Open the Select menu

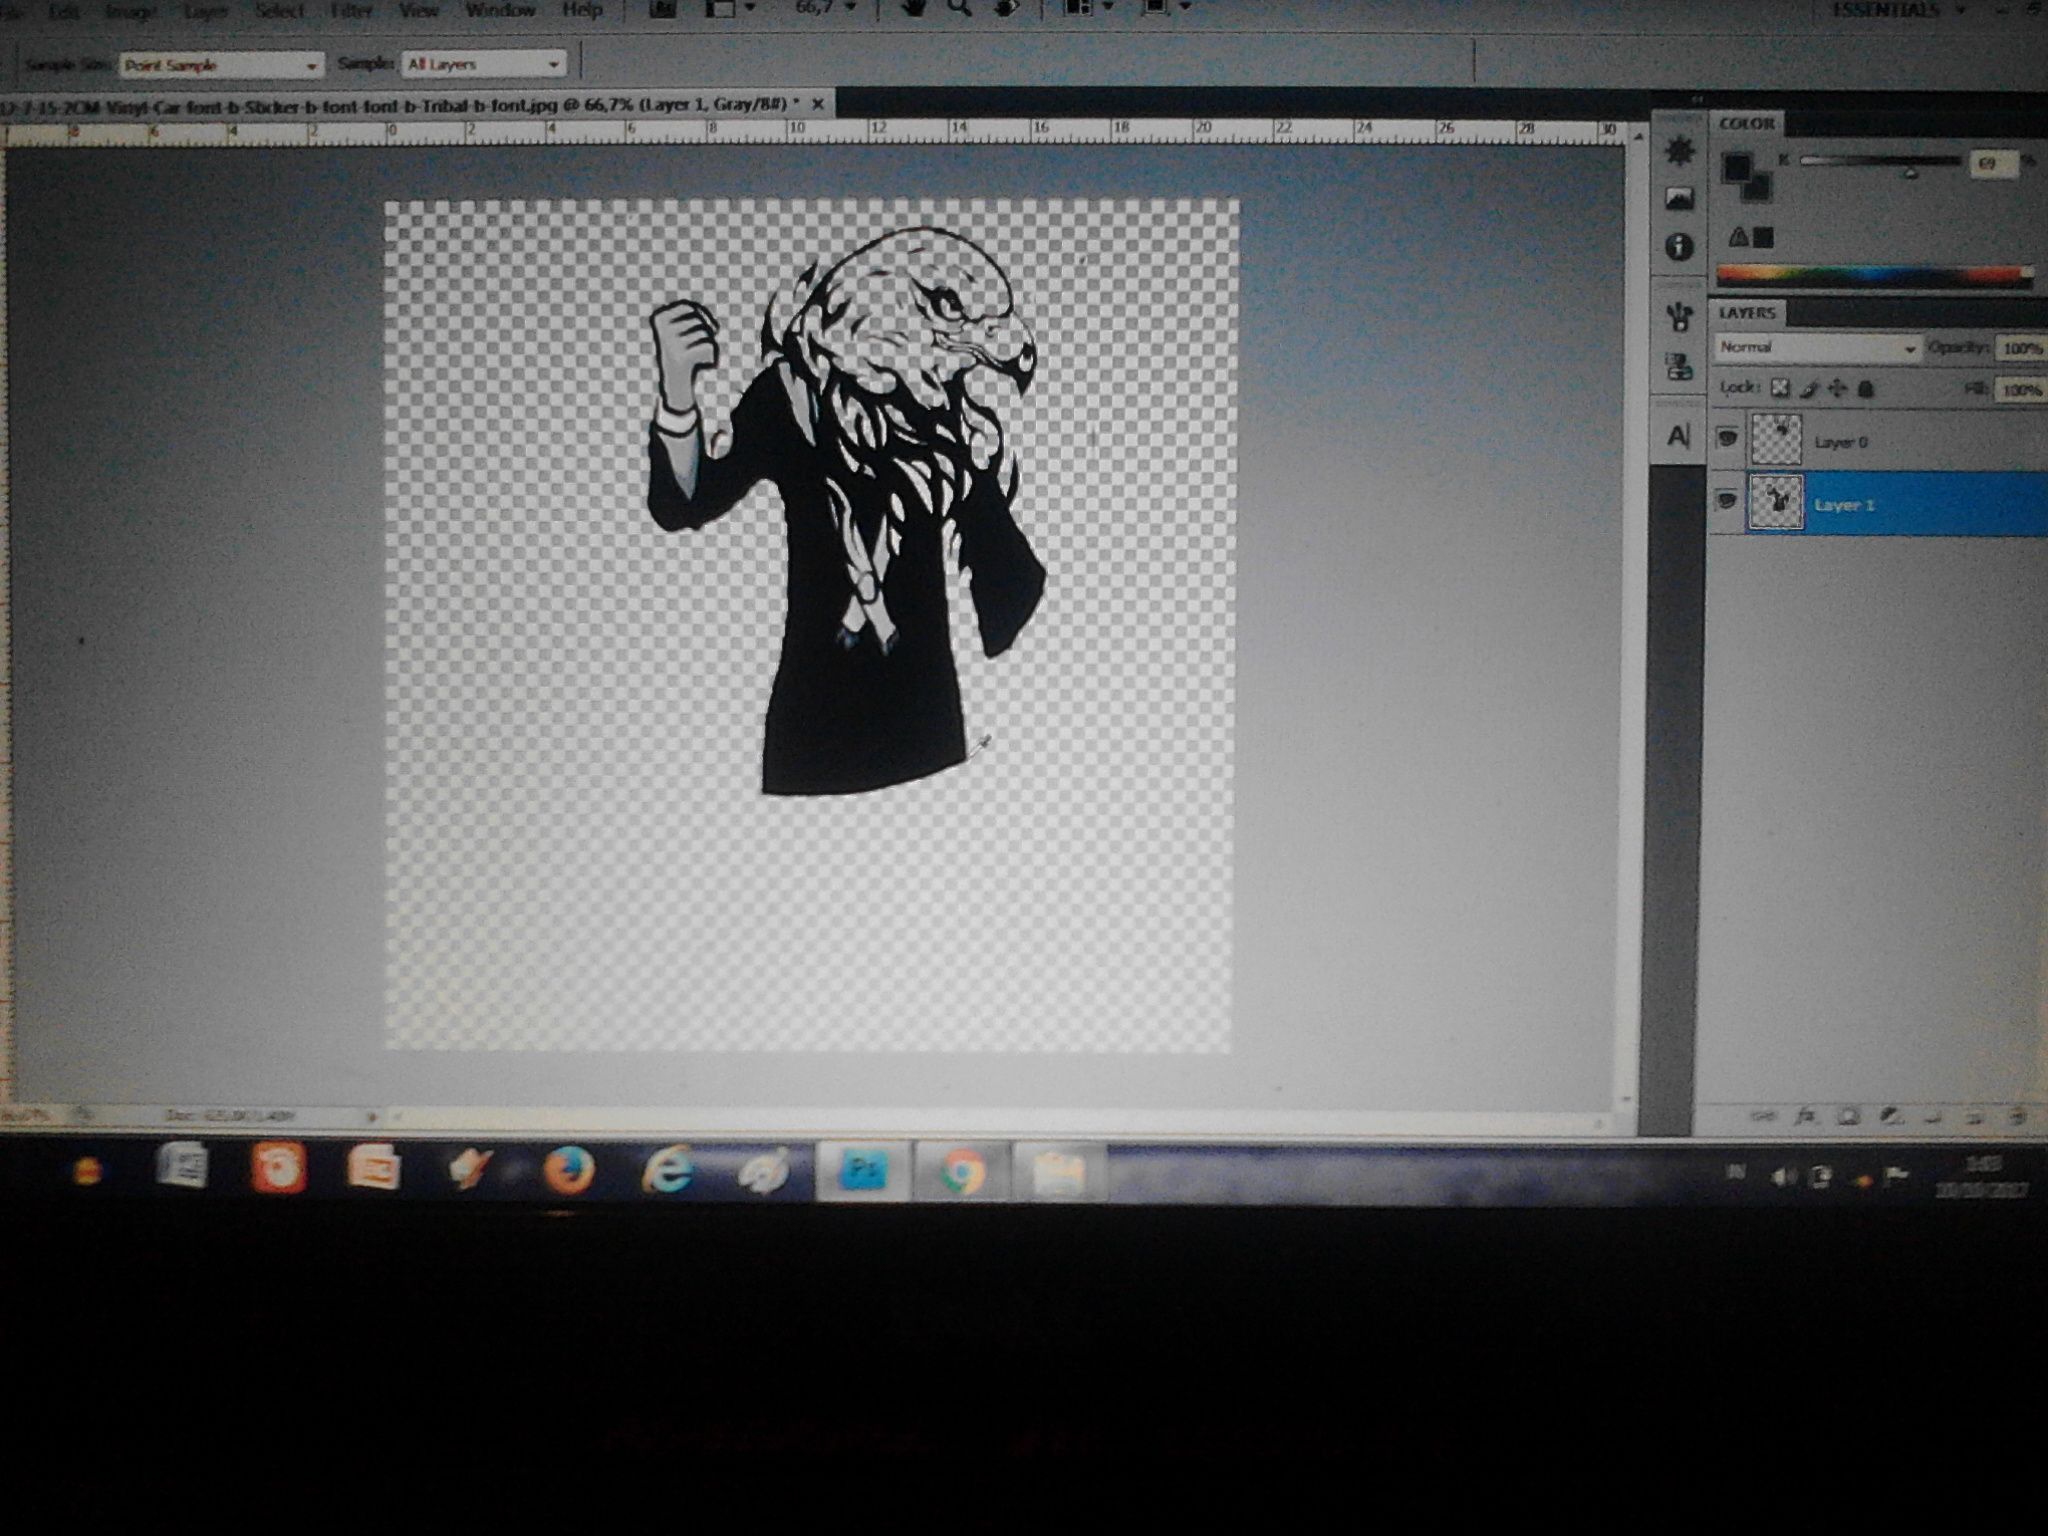coord(279,11)
